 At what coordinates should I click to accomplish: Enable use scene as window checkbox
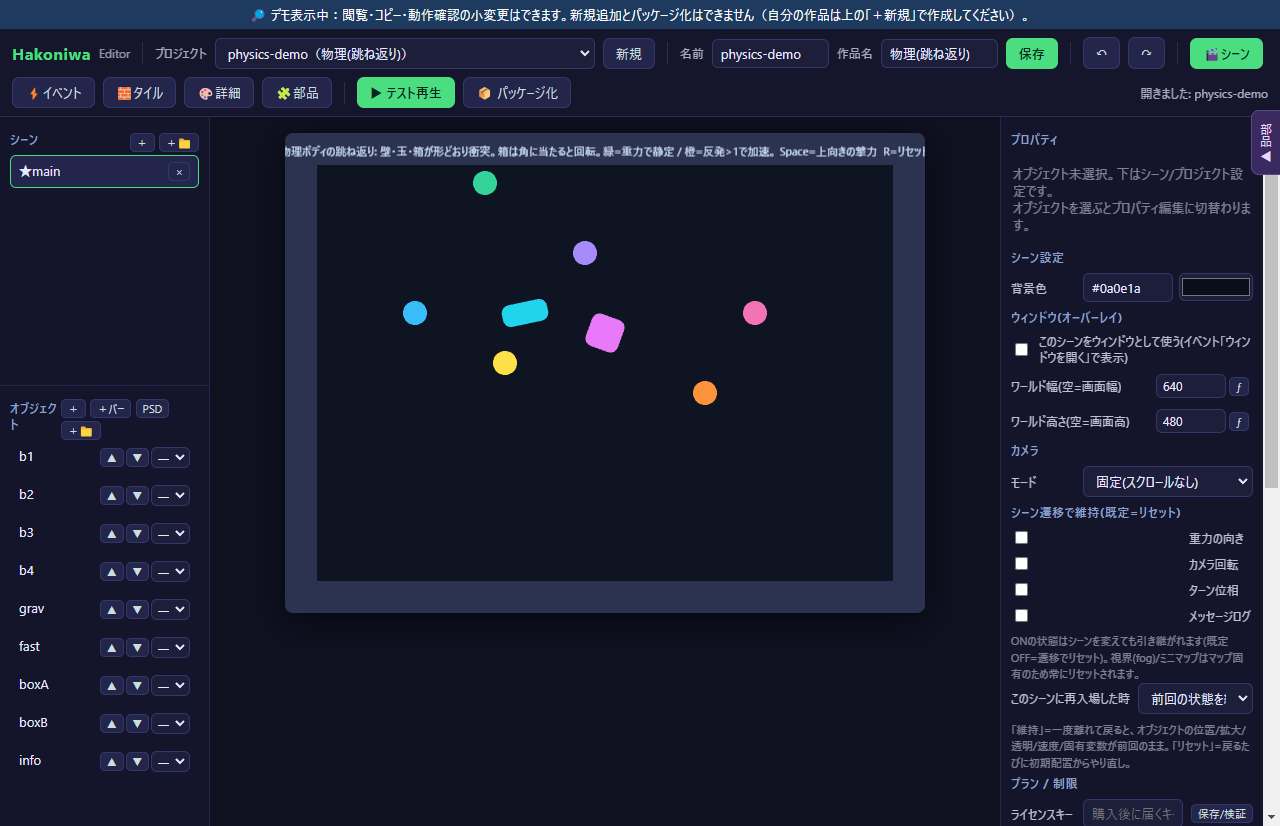(x=1021, y=349)
